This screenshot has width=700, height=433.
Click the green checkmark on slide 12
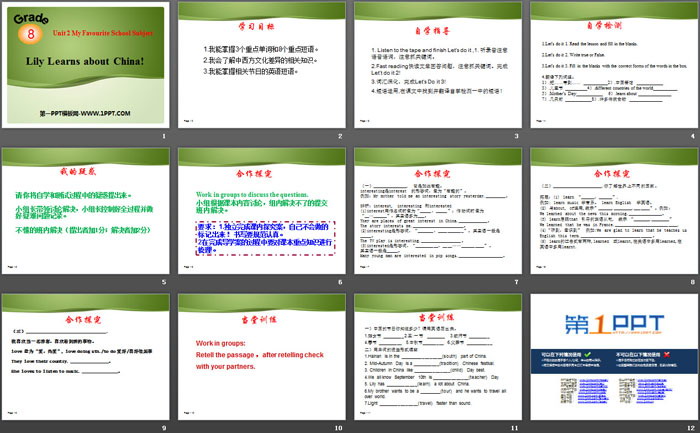coord(587,354)
